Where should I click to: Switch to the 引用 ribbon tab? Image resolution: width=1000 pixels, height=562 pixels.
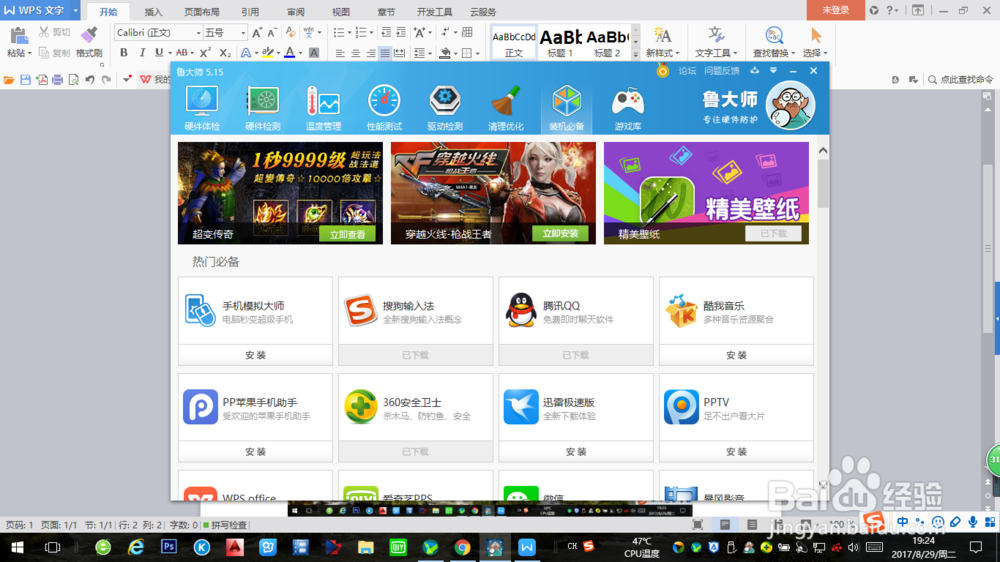[250, 11]
